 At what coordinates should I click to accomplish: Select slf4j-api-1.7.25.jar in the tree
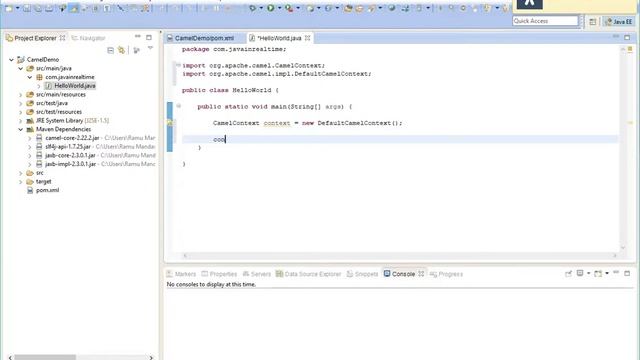click(x=68, y=147)
